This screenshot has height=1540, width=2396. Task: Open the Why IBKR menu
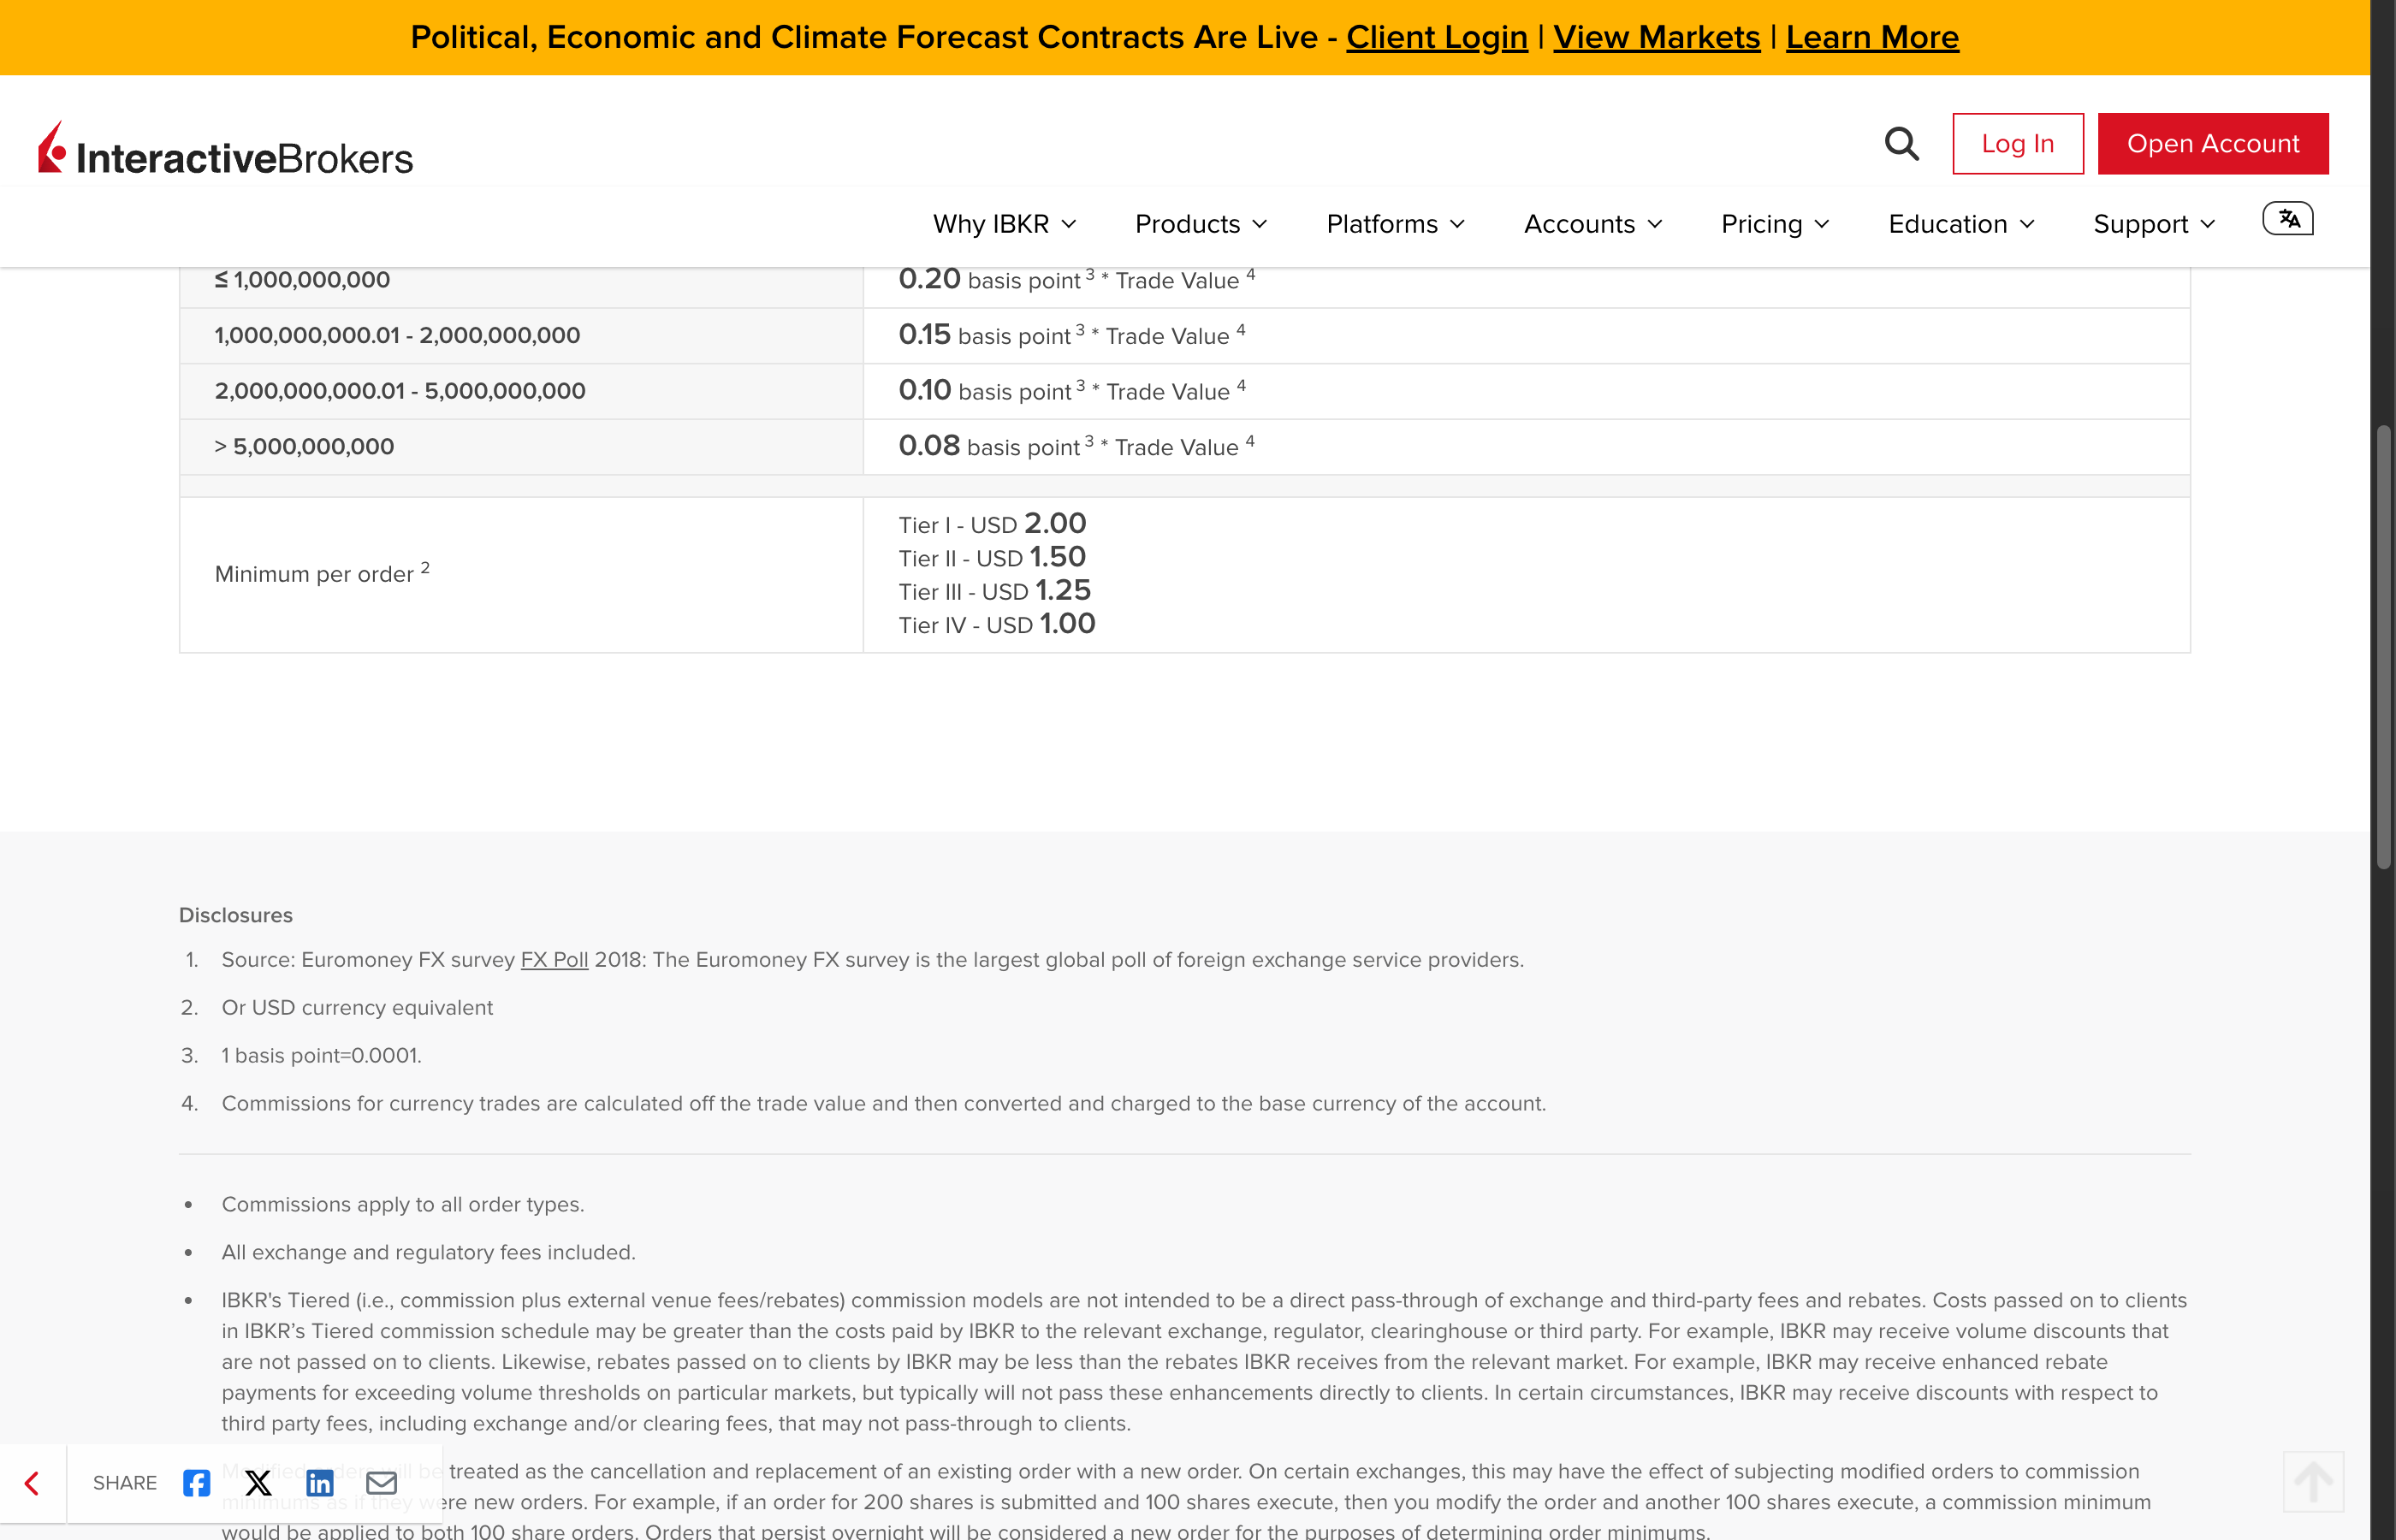coord(1004,224)
